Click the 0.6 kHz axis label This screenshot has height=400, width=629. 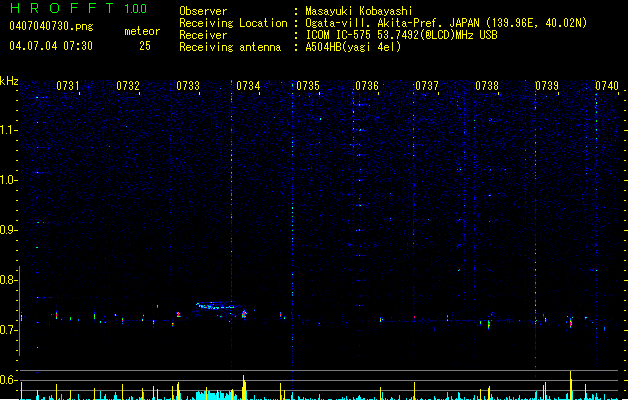pos(9,380)
